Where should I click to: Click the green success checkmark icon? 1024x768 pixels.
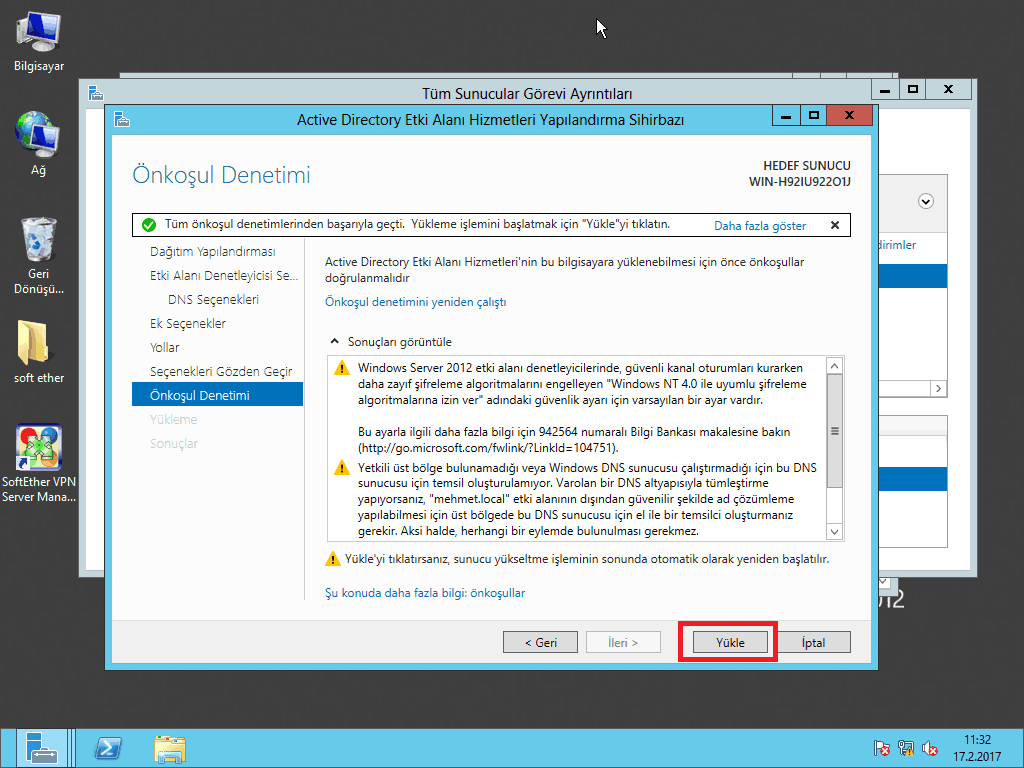click(149, 225)
